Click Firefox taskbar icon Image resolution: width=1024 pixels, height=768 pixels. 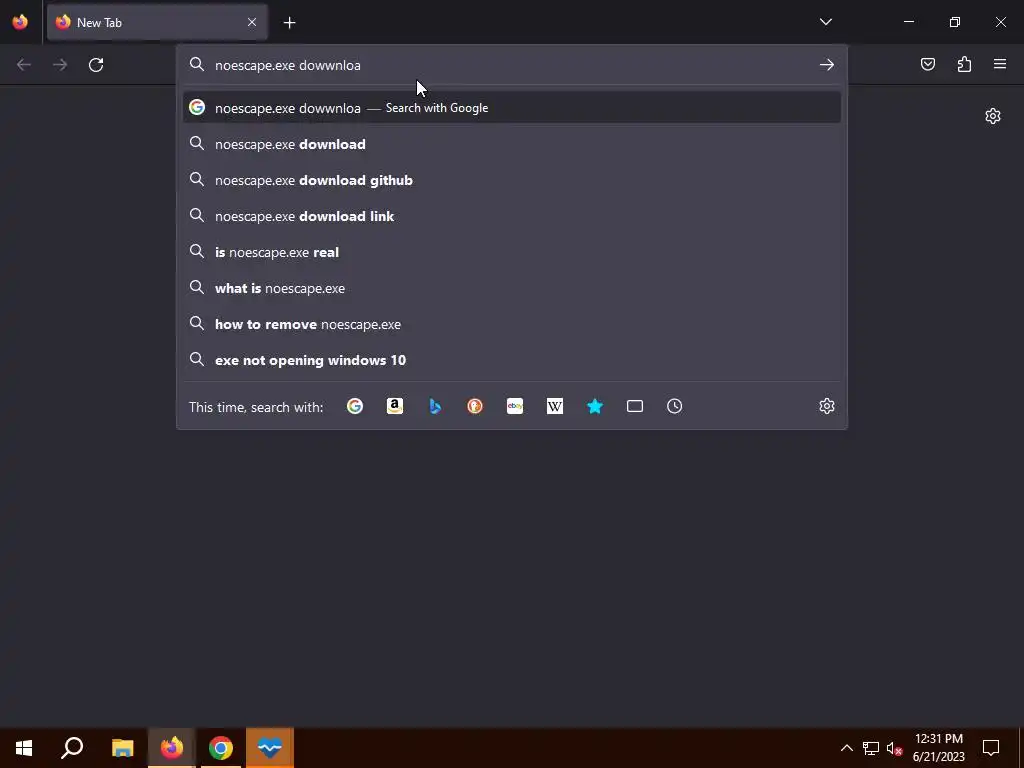[172, 748]
